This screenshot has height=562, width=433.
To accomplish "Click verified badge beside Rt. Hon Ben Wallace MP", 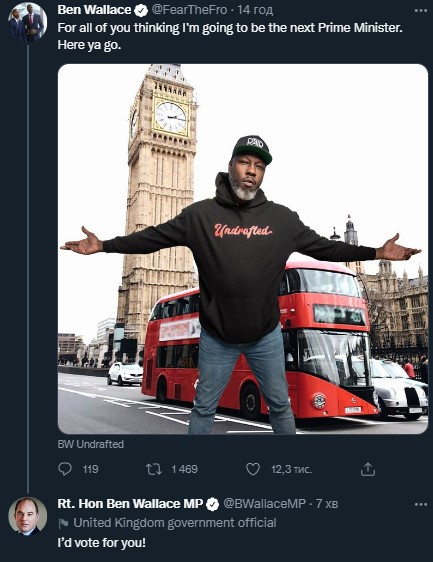I will [x=213, y=504].
